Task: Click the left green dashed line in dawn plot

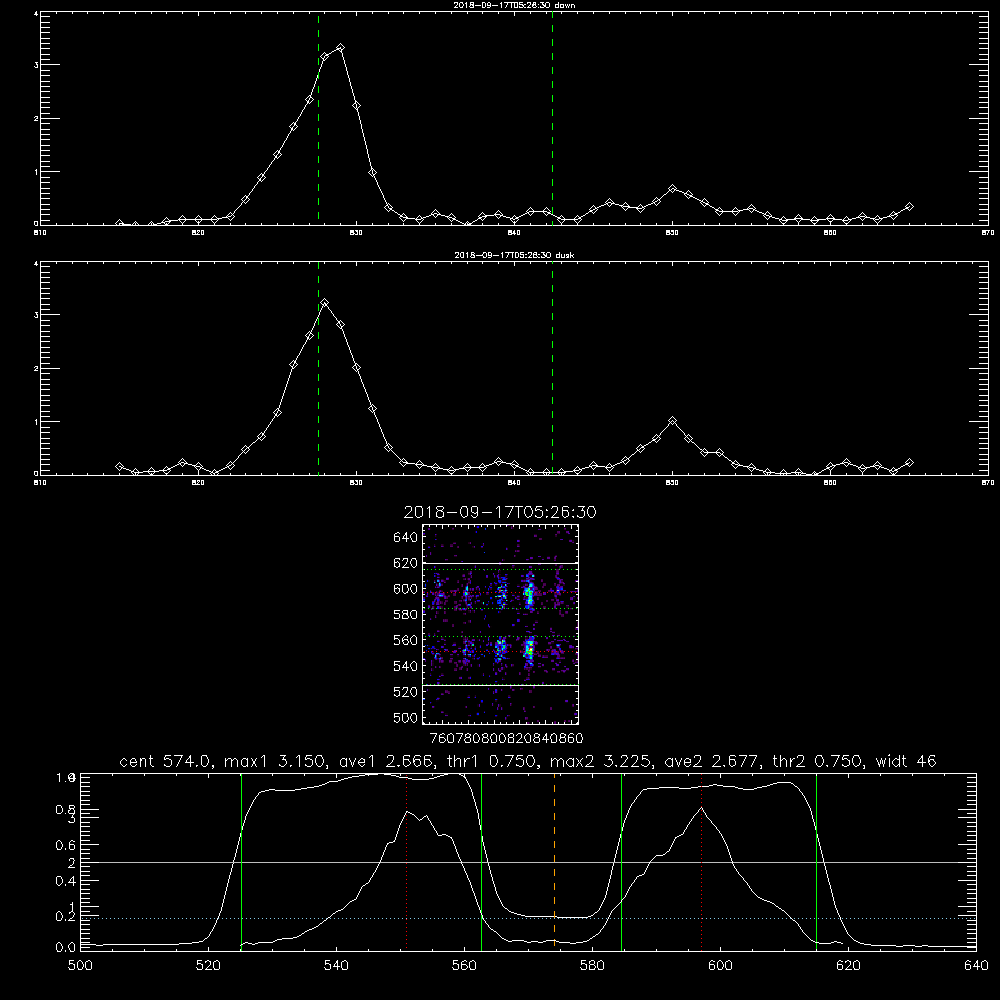Action: 318,118
